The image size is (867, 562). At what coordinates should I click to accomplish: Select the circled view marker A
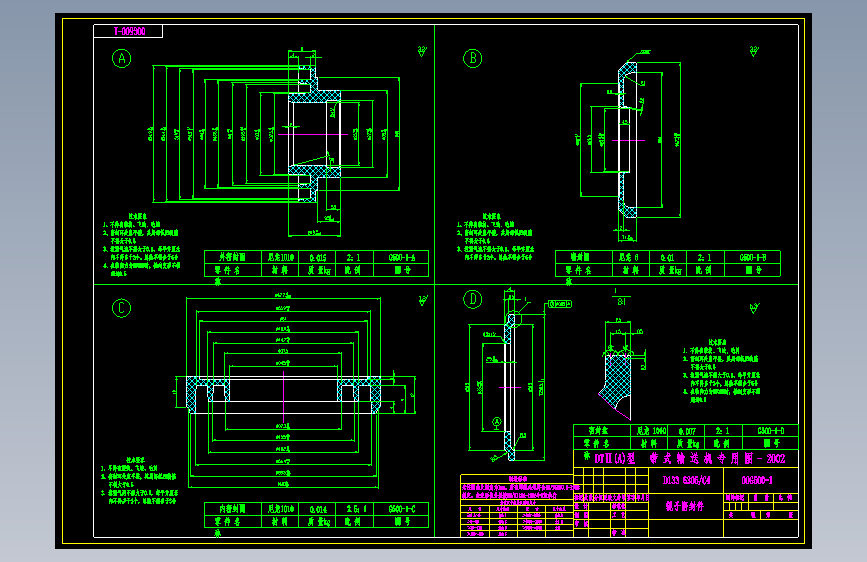(x=122, y=58)
